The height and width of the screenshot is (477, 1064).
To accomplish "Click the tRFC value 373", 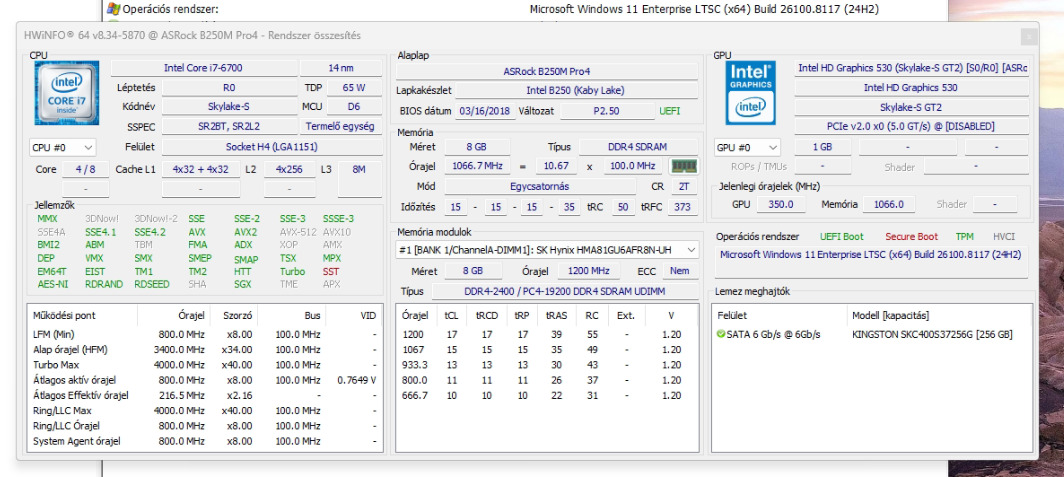I will [x=683, y=207].
